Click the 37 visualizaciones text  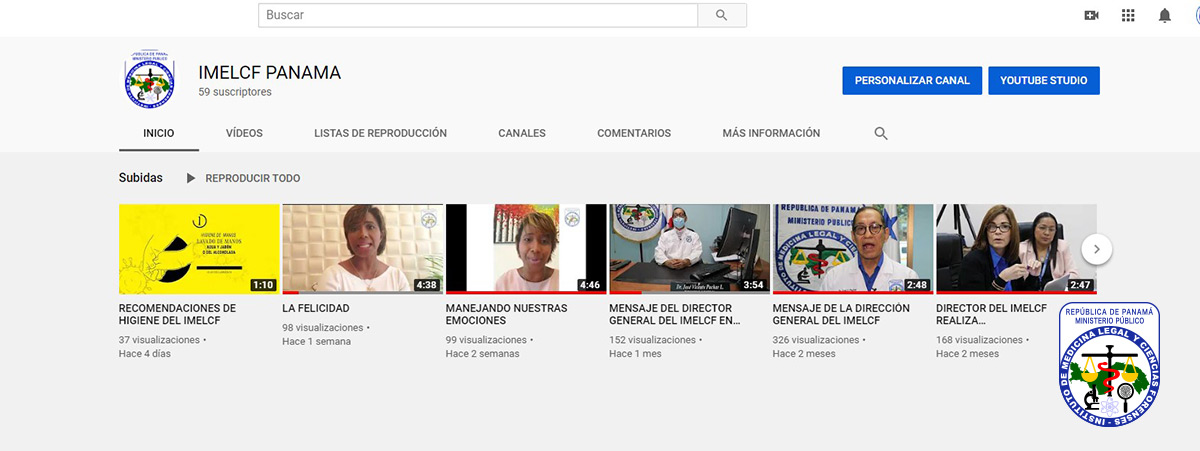click(x=159, y=340)
